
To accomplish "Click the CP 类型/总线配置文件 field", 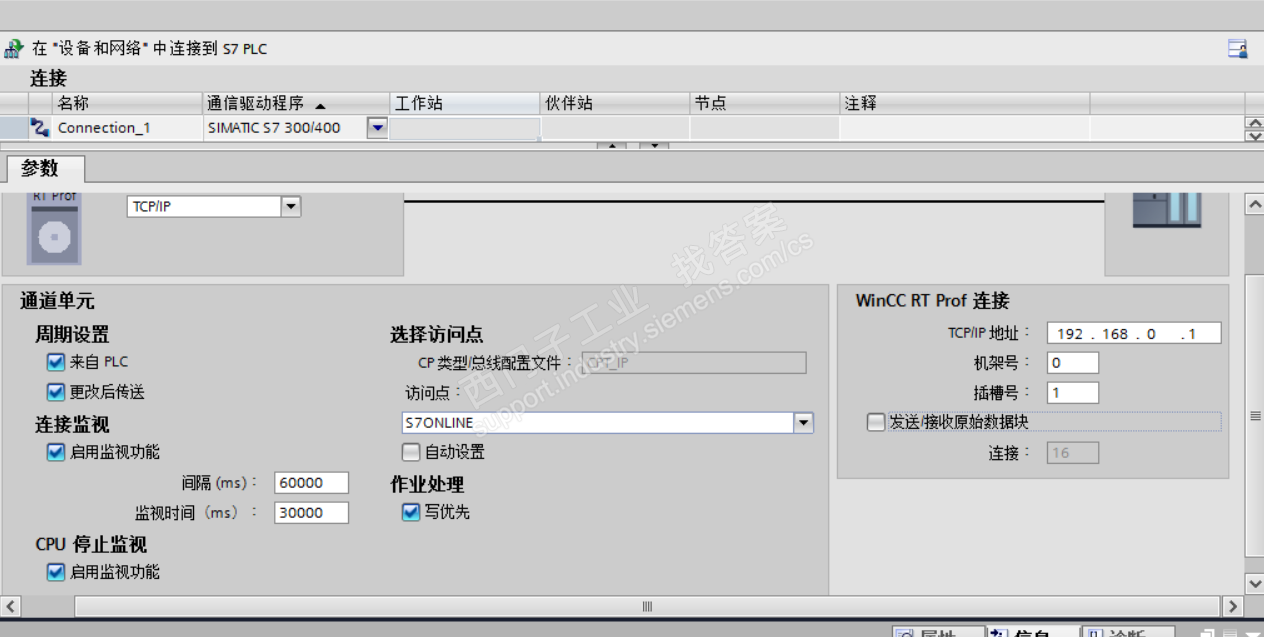I will click(693, 362).
